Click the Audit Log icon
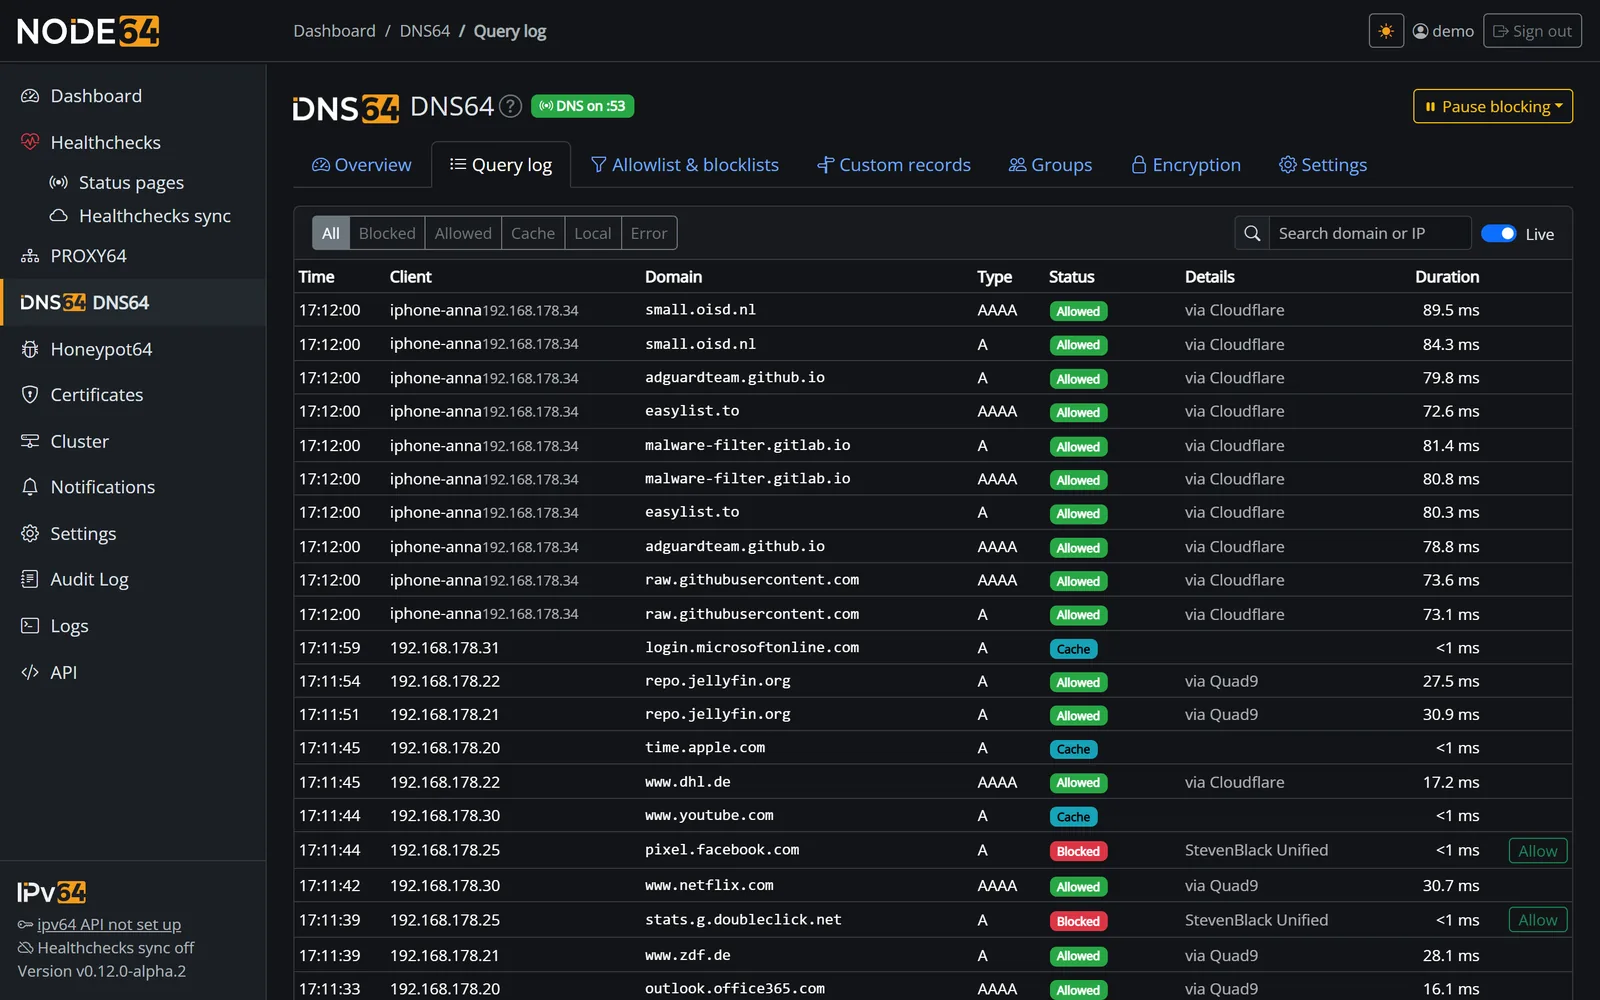1600x1000 pixels. 30,579
